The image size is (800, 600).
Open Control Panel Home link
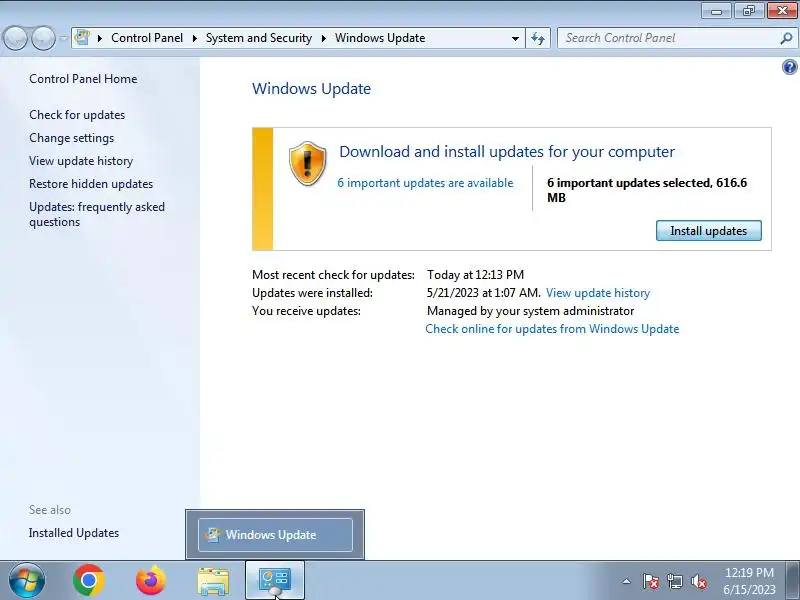(83, 79)
